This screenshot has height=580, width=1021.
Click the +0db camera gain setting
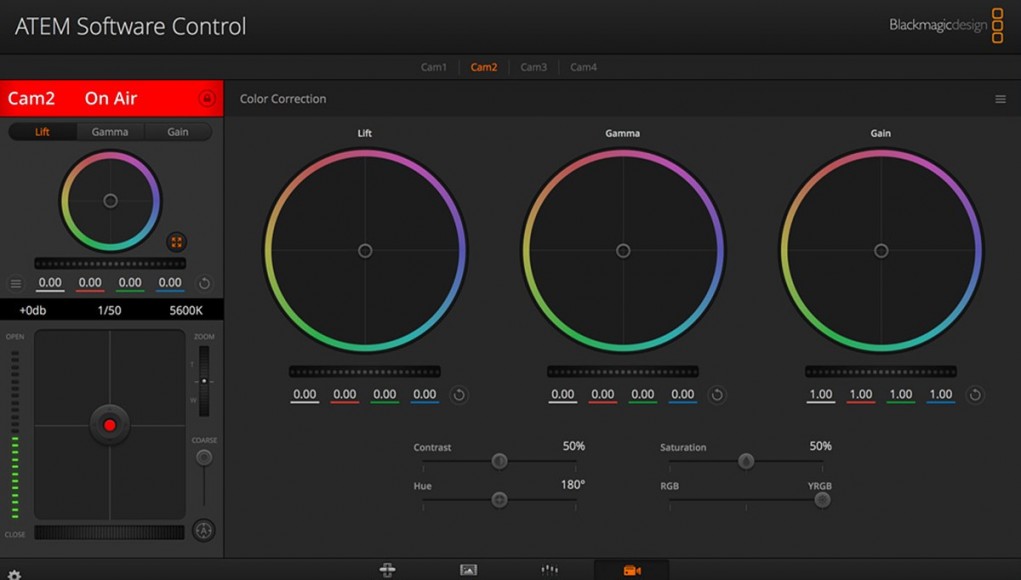[x=33, y=311]
